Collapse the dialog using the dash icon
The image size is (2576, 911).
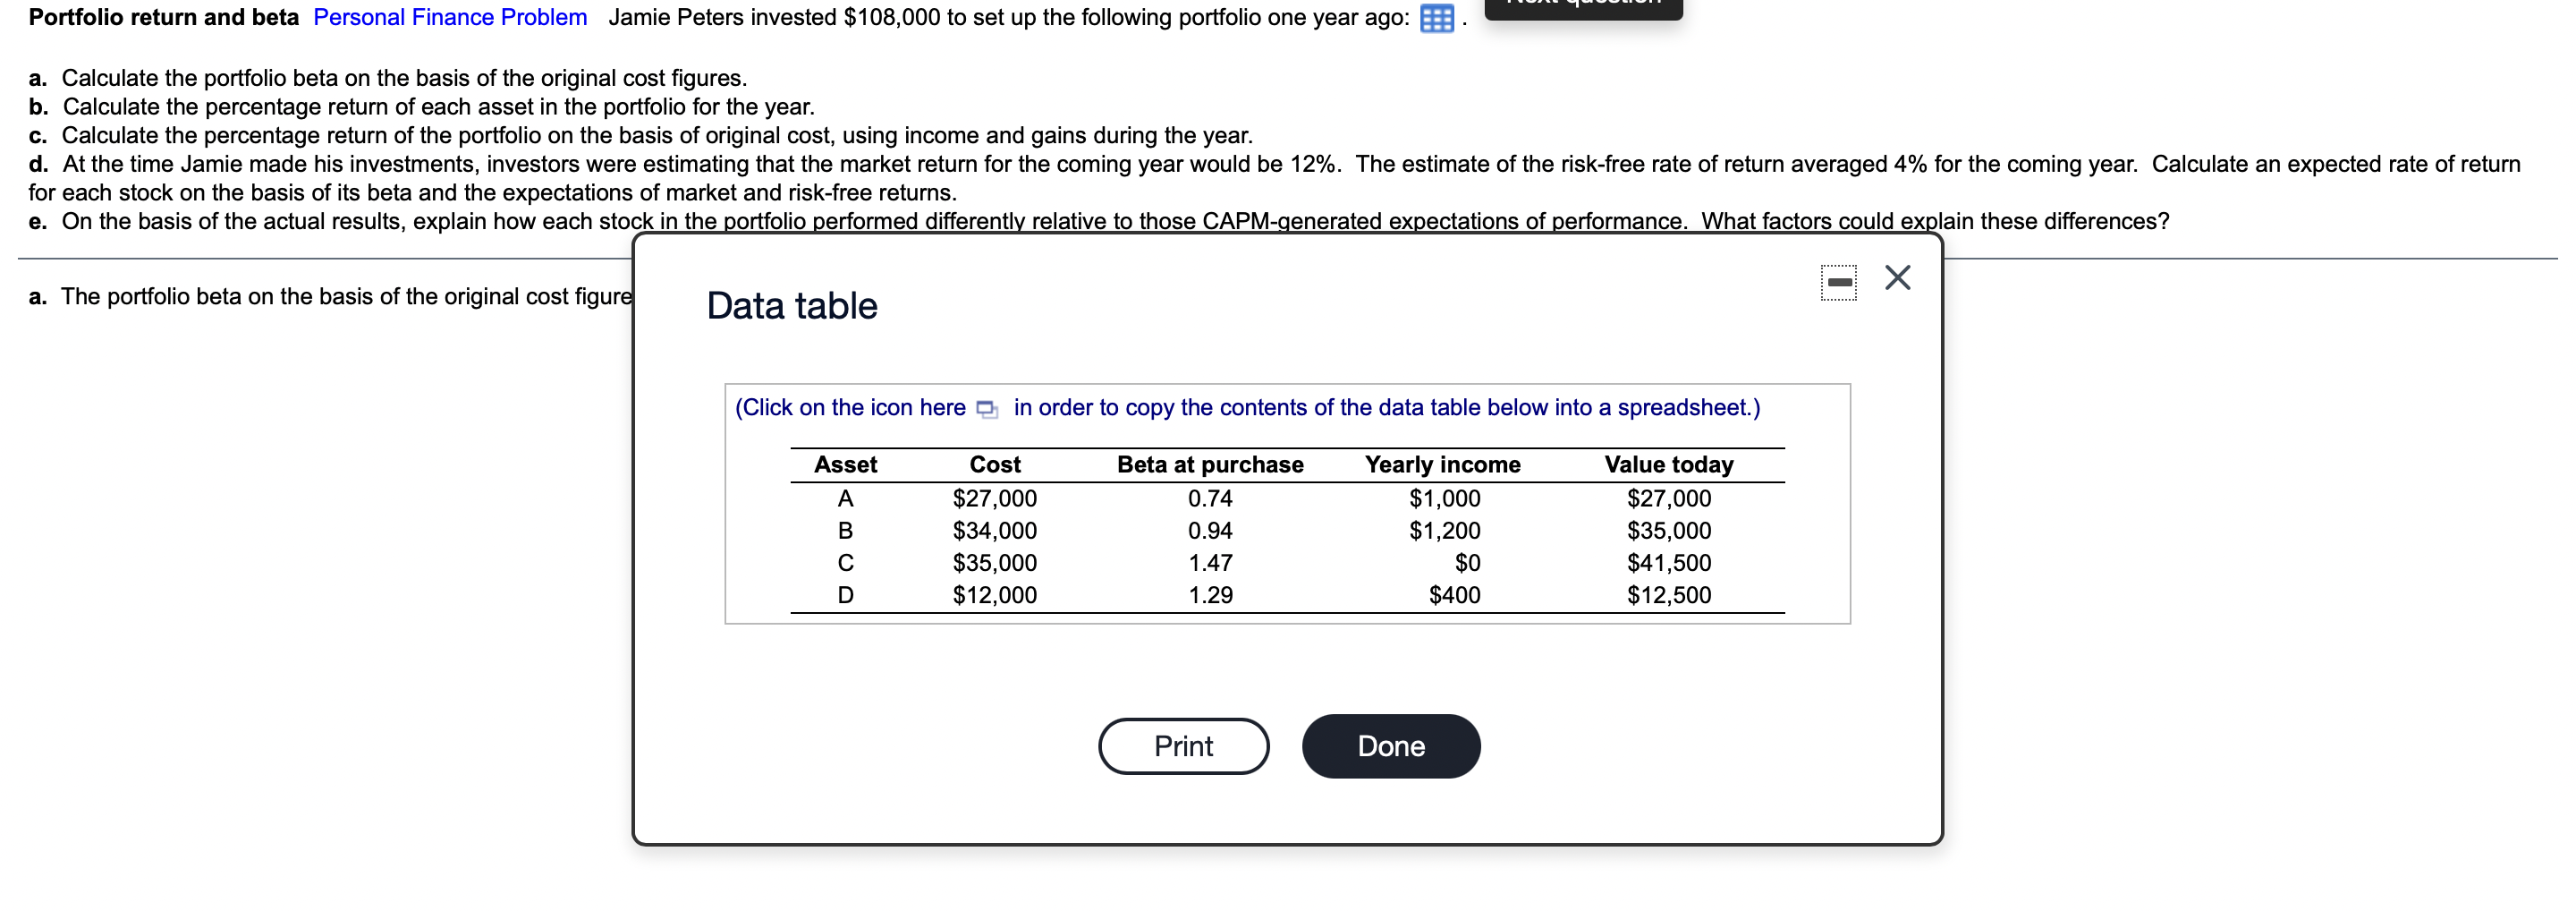(x=1838, y=281)
